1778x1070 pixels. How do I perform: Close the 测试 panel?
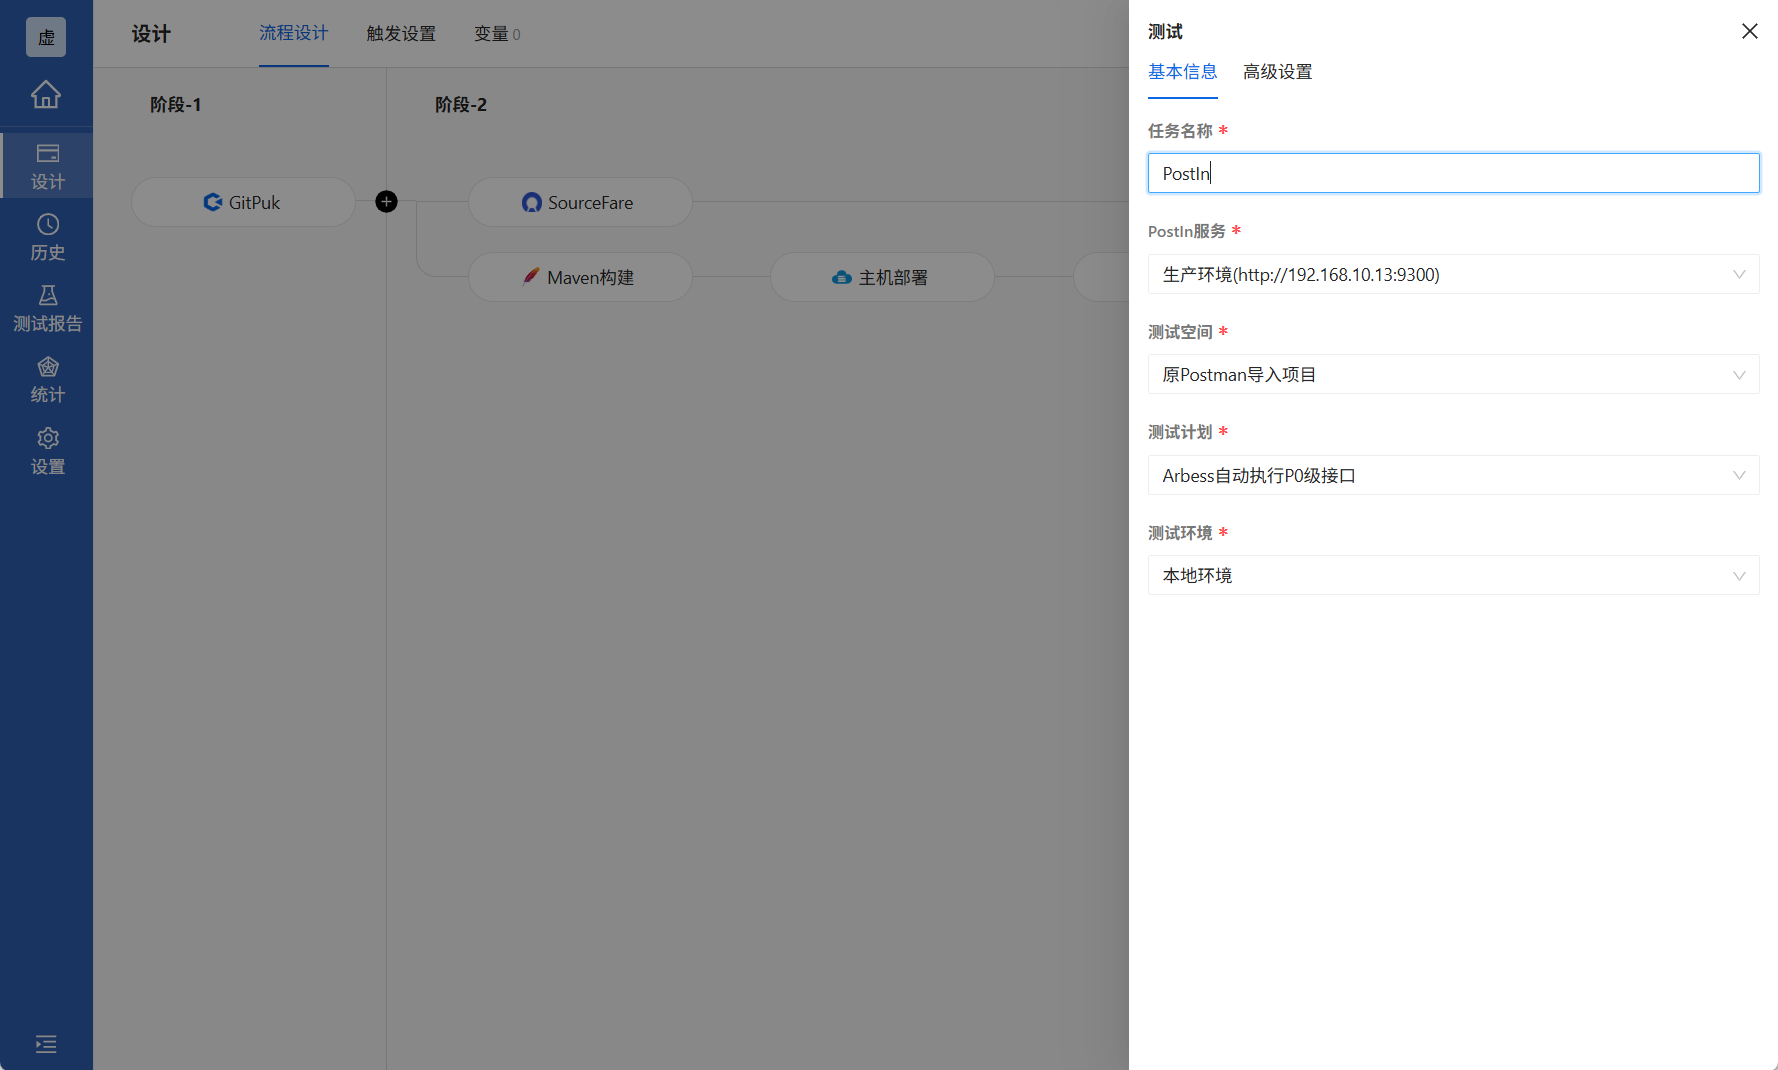(1750, 31)
